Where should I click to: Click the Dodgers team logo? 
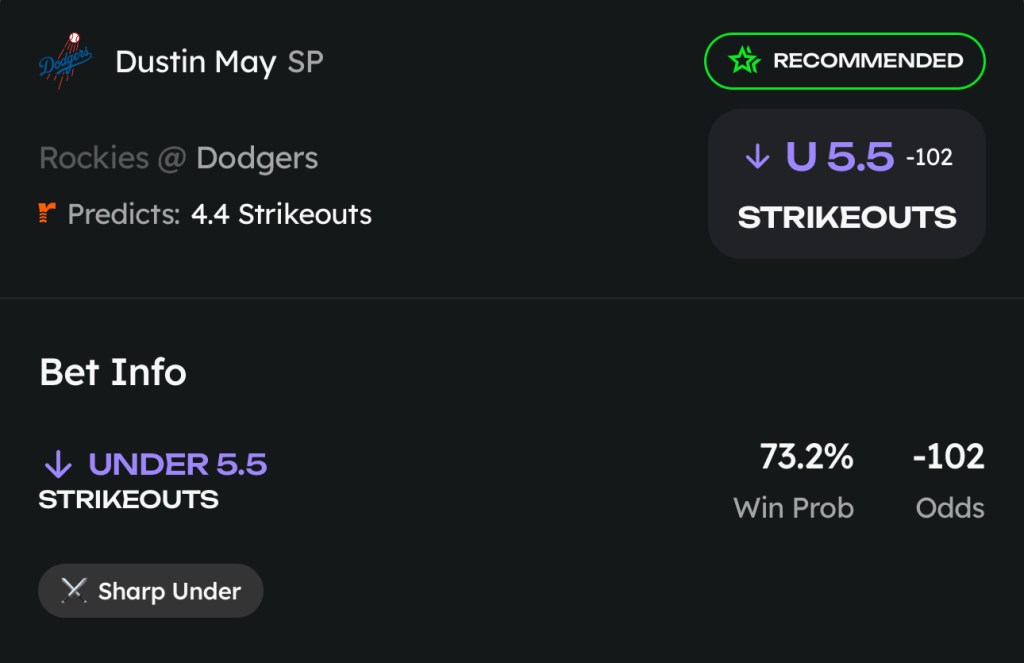[x=65, y=61]
